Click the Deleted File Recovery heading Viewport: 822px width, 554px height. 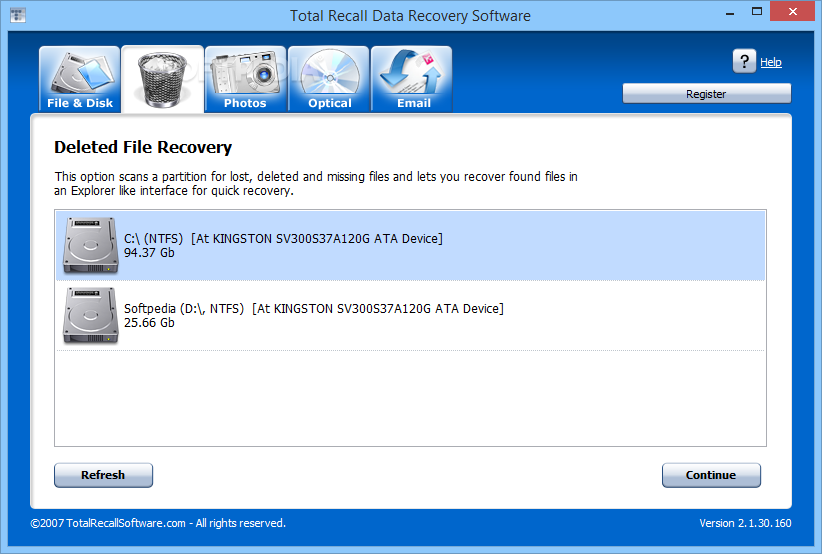pyautogui.click(x=143, y=147)
